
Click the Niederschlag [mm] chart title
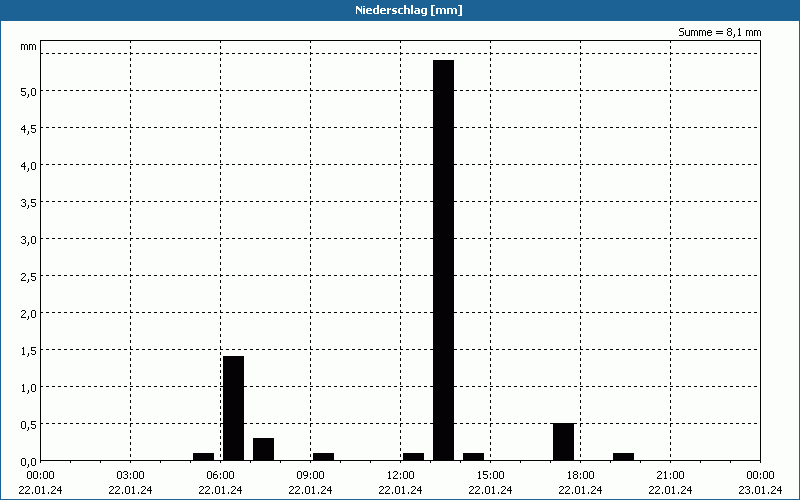(409, 10)
